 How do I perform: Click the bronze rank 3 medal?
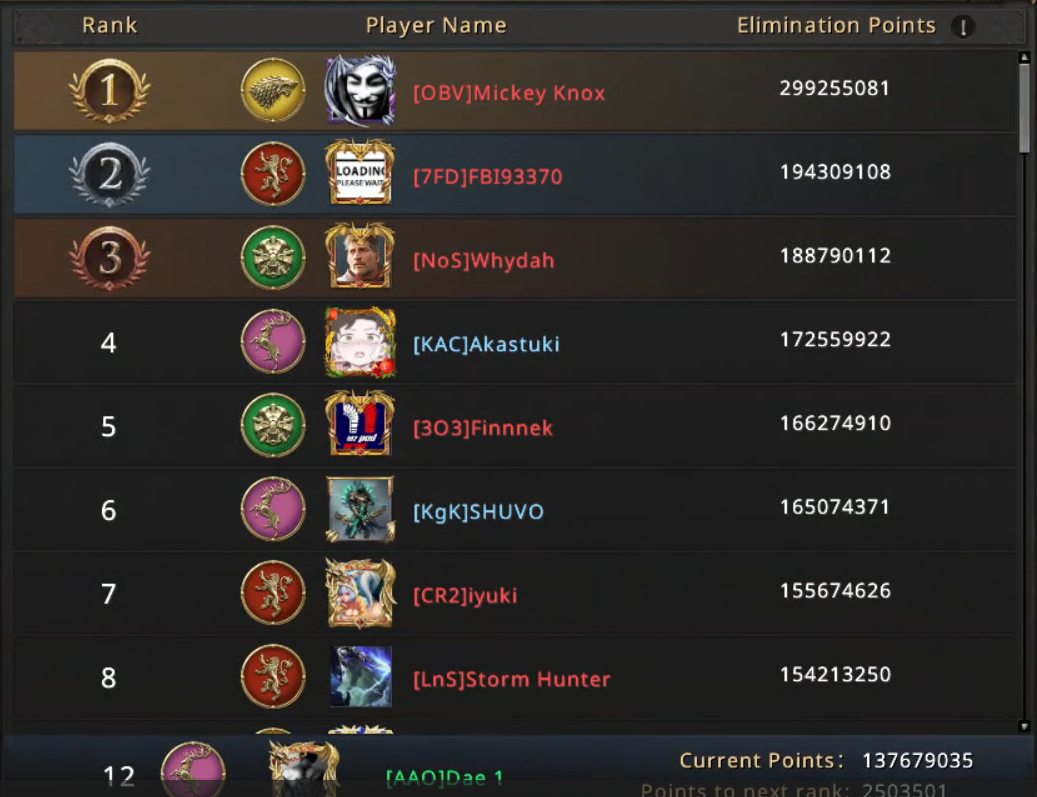point(110,259)
